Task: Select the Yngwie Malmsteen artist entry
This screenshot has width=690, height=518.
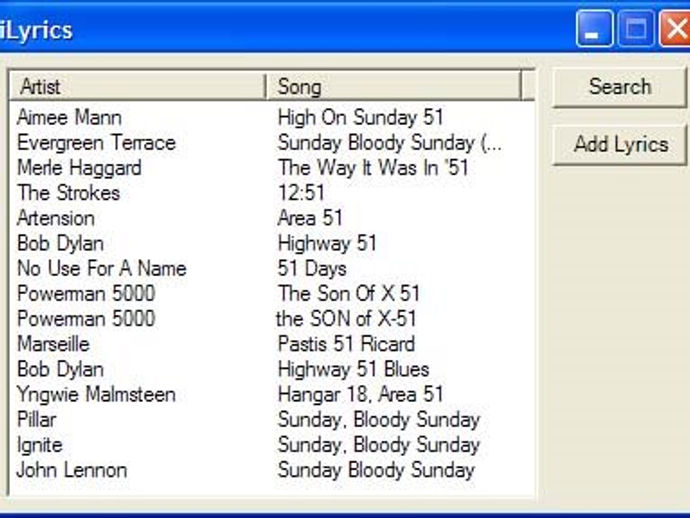Action: (x=96, y=395)
